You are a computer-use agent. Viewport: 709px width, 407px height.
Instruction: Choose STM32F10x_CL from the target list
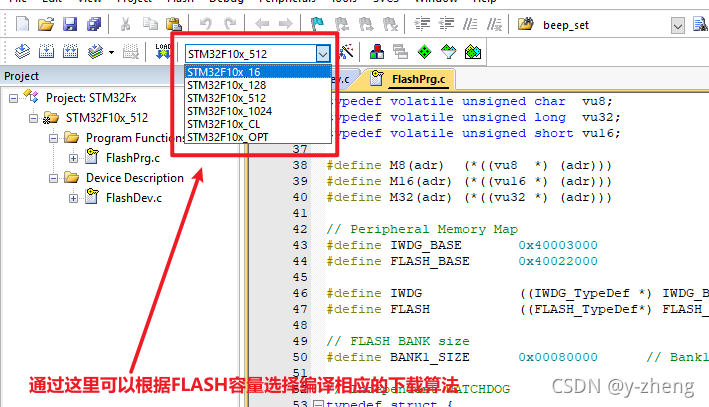point(258,124)
